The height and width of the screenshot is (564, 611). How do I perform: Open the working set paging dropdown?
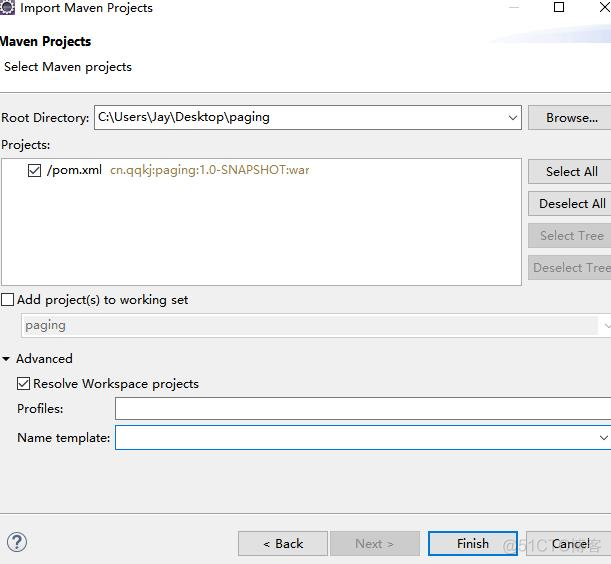[606, 325]
